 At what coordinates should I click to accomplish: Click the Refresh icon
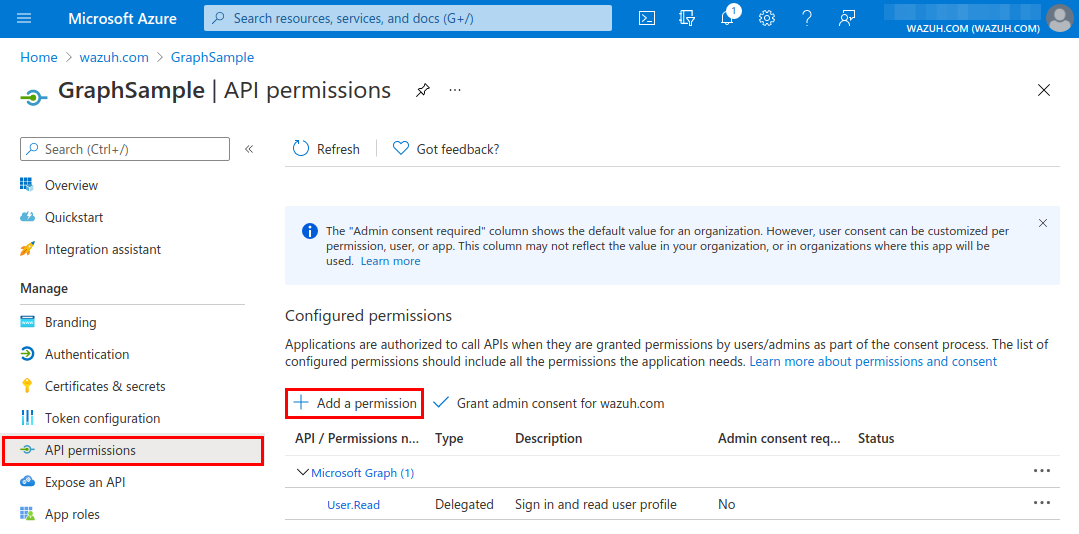point(301,149)
